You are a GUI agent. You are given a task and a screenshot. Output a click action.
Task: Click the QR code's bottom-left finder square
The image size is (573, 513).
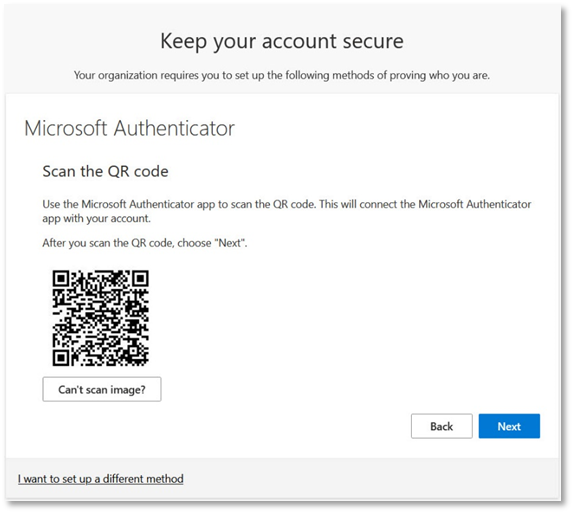(61, 358)
